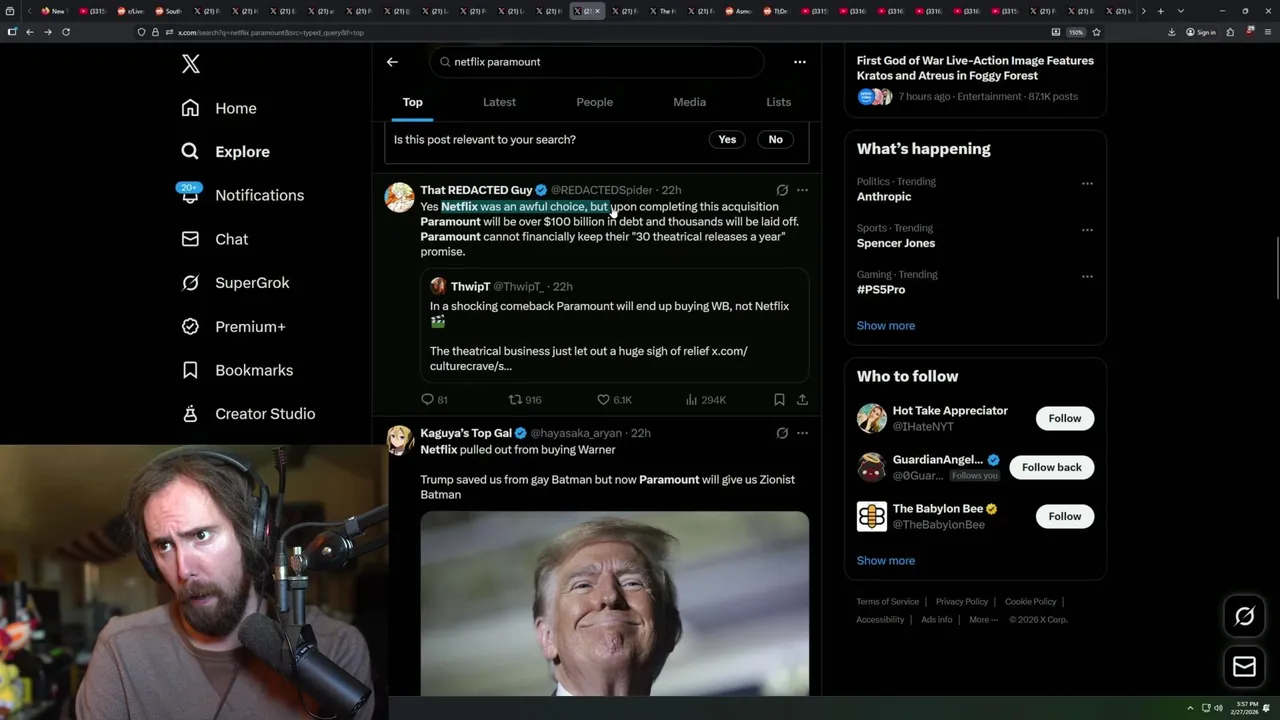Viewport: 1280px width, 720px height.
Task: Click the search field containing netflix paramount
Action: tap(597, 62)
